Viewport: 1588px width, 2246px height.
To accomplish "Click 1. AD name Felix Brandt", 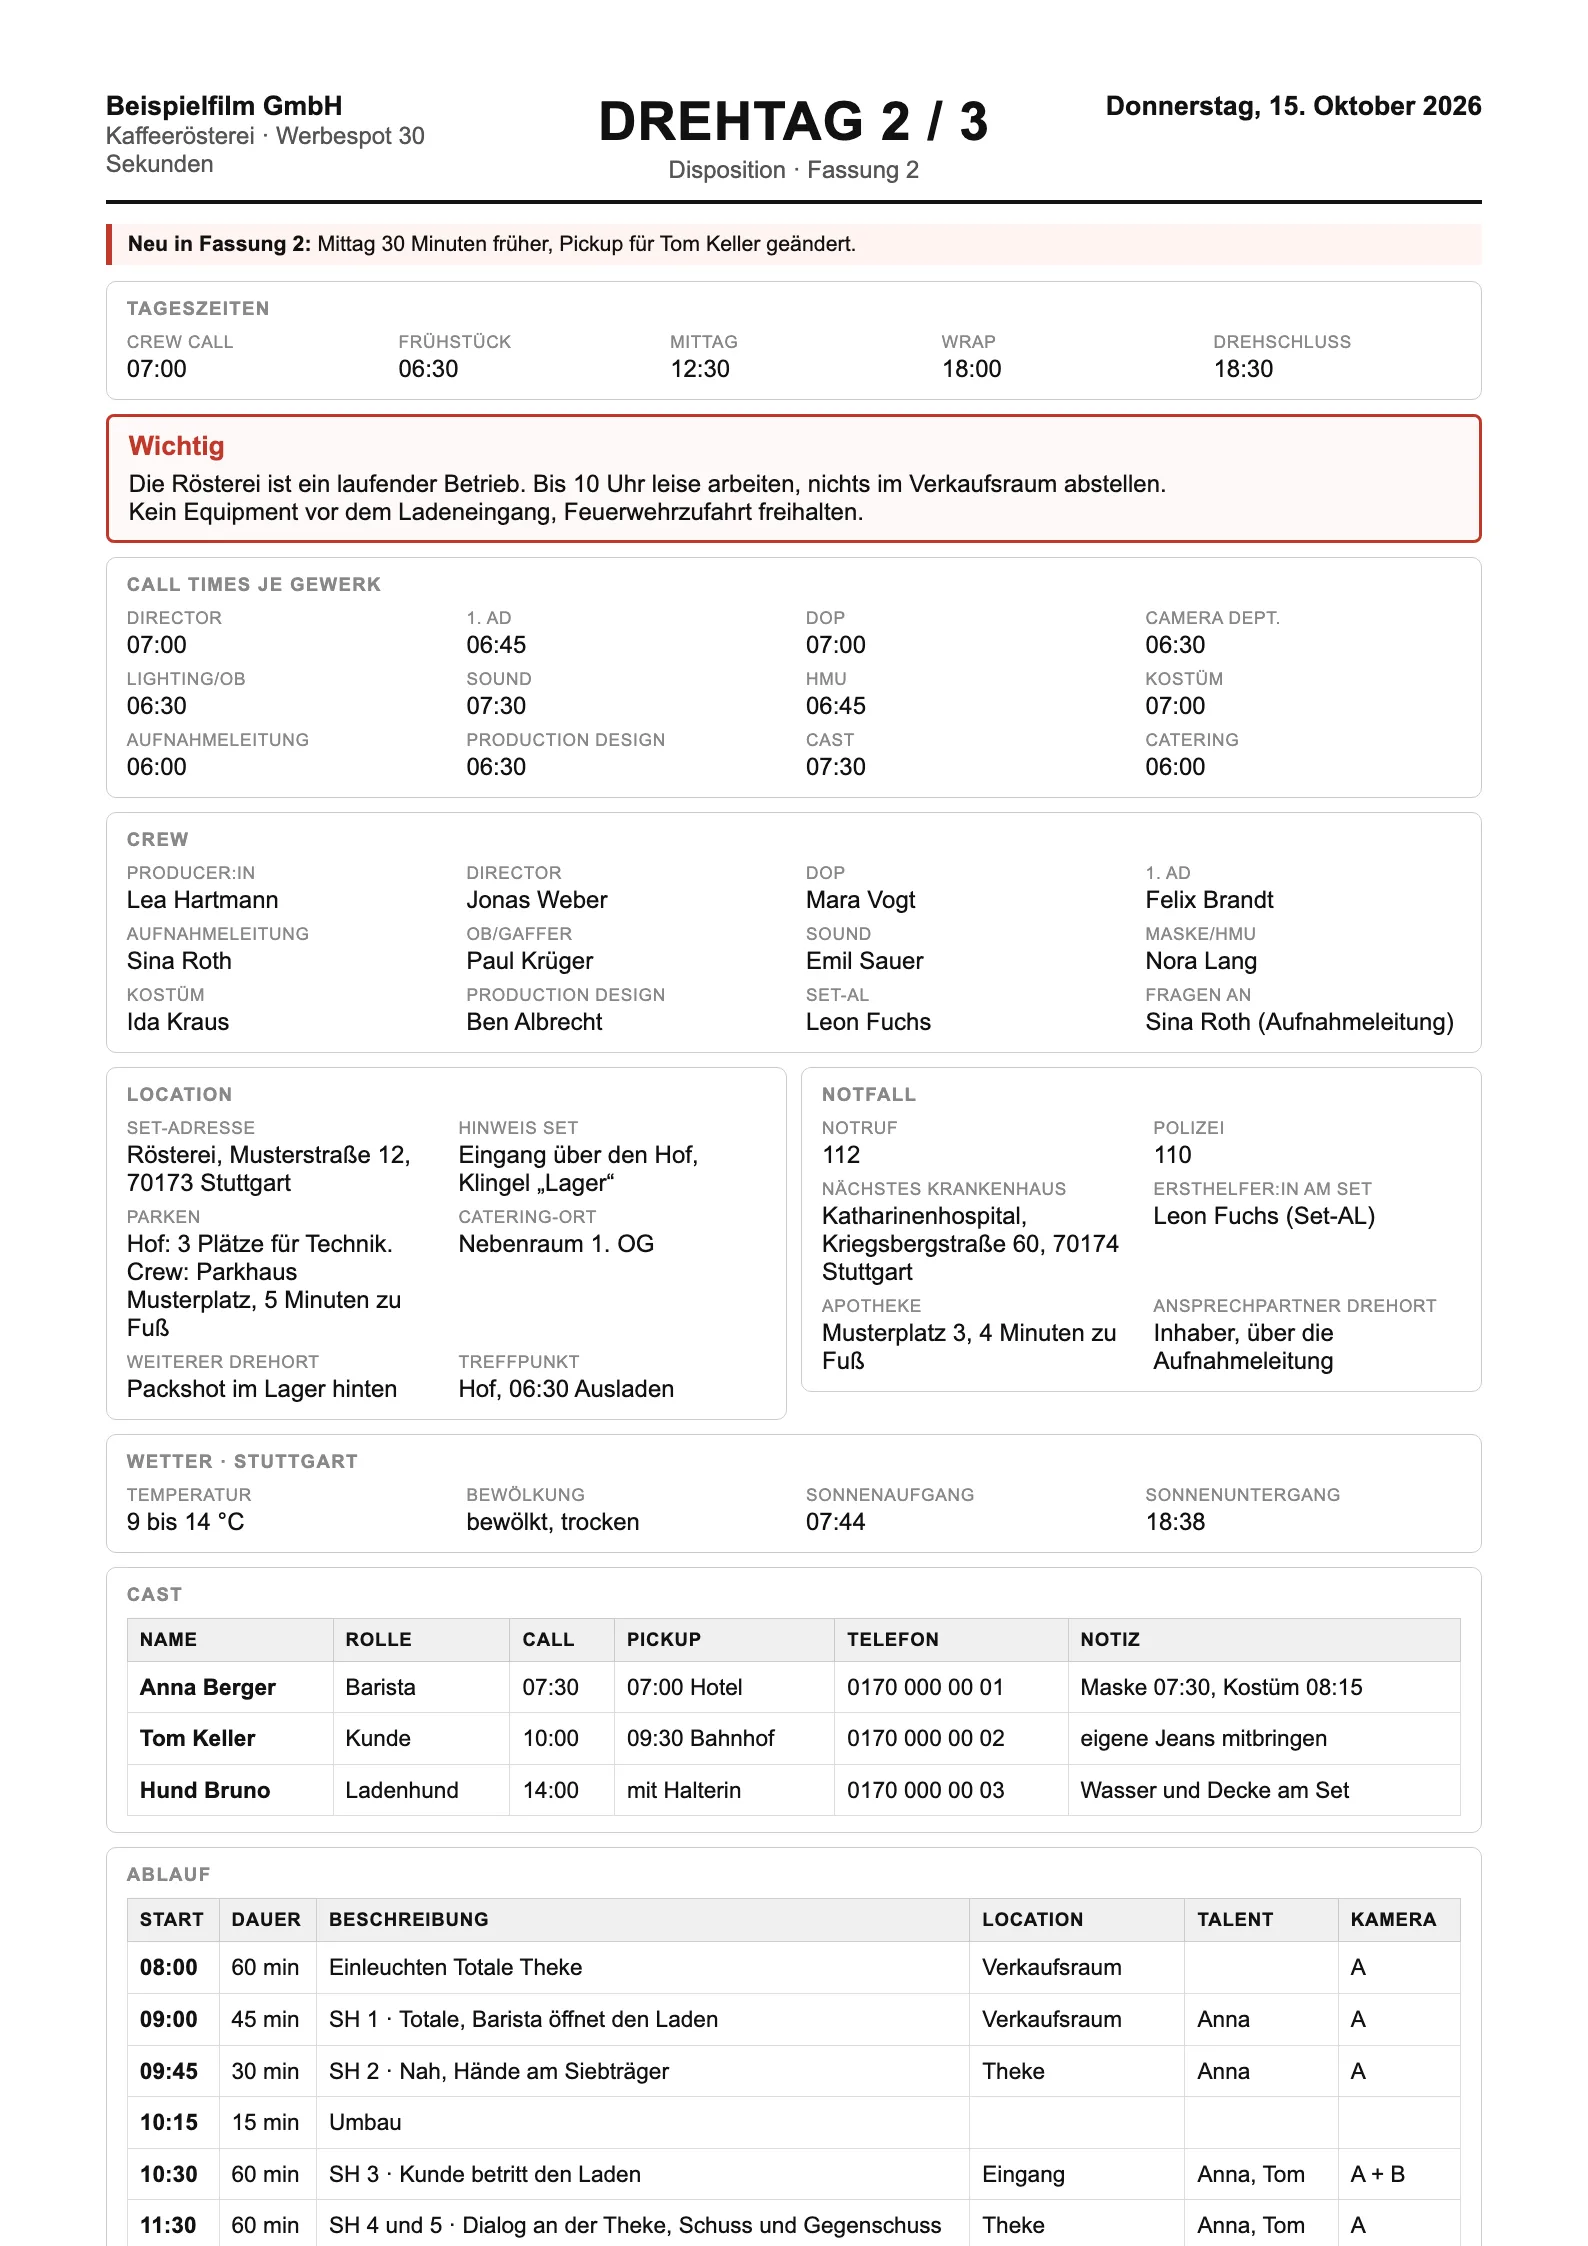I will [1210, 900].
